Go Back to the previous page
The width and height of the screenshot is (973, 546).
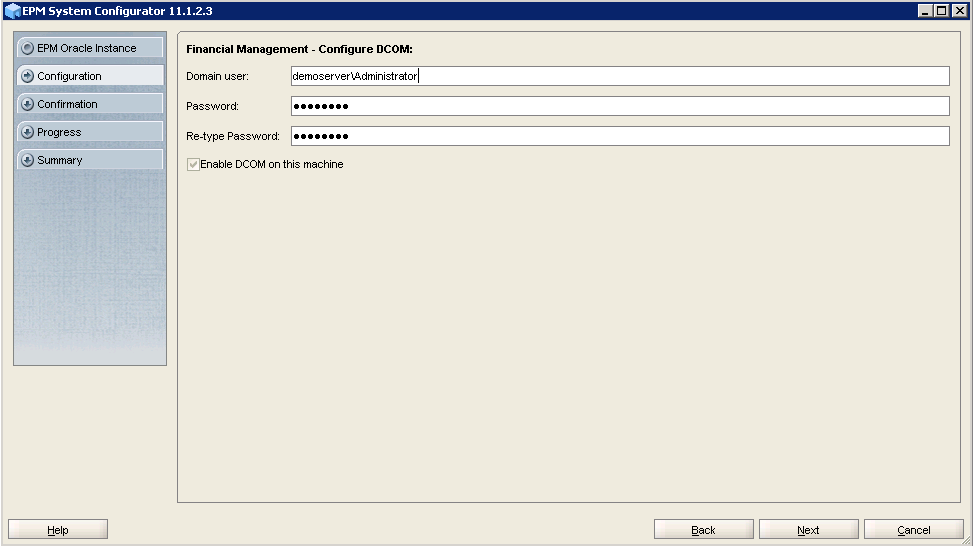point(703,529)
